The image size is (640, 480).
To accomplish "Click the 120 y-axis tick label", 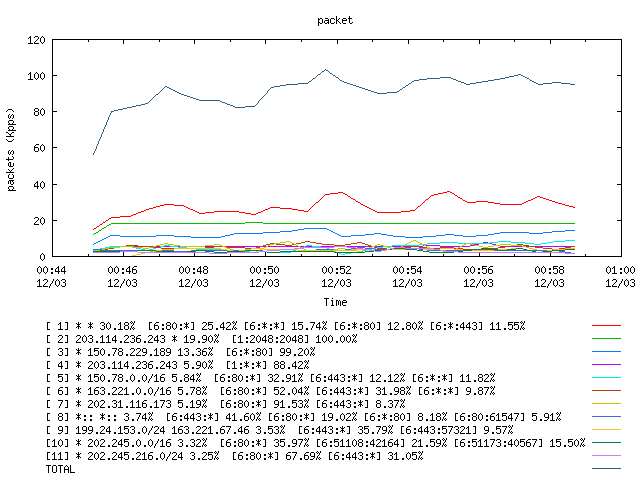I will pos(36,40).
